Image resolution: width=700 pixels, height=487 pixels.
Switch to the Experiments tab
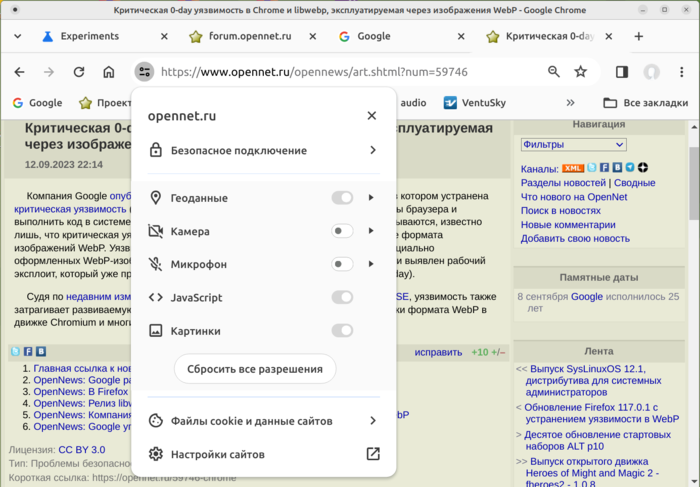pyautogui.click(x=90, y=36)
